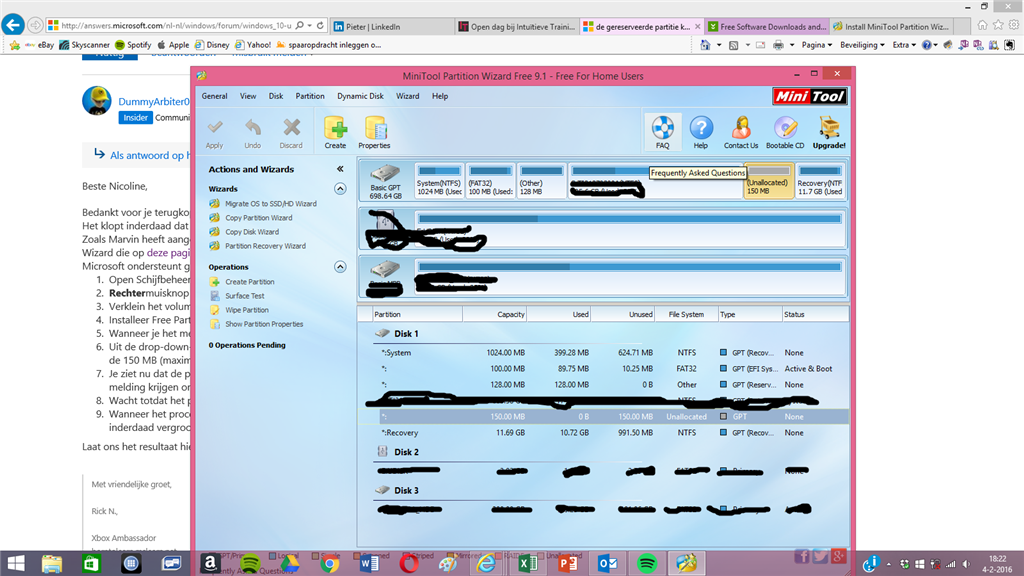Select the (Other) 128 MB partition block
The width and height of the screenshot is (1024, 576).
point(541,181)
